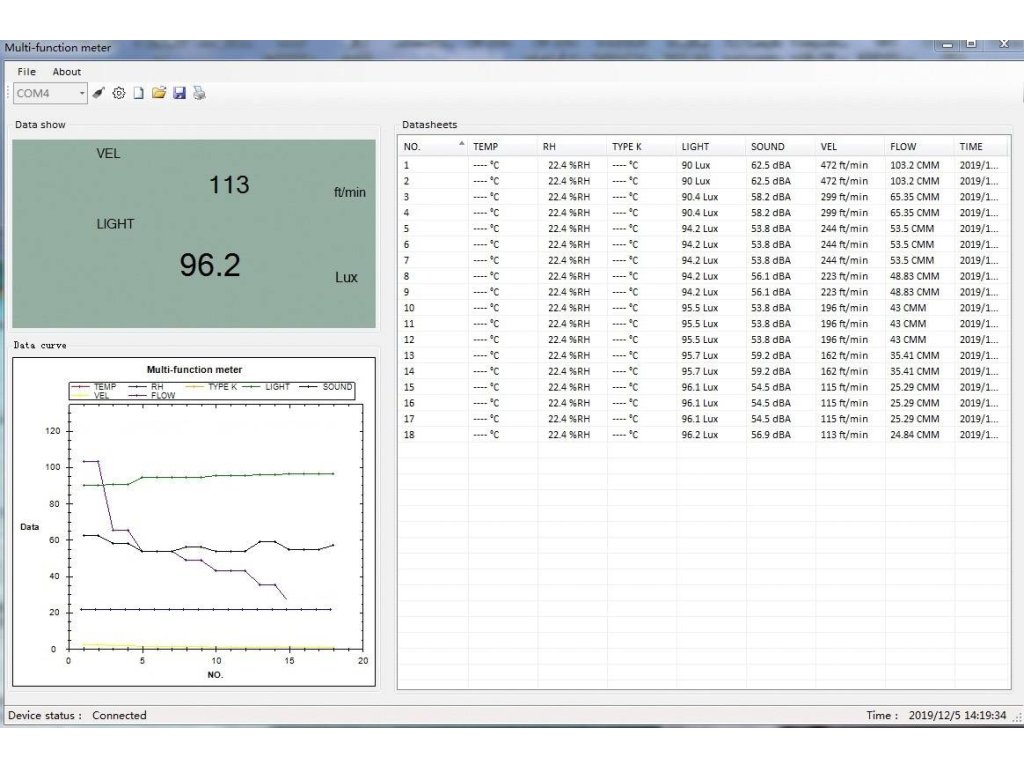This screenshot has width=1024, height=768.
Task: Expand the COM4 port dropdown
Action: coord(82,93)
